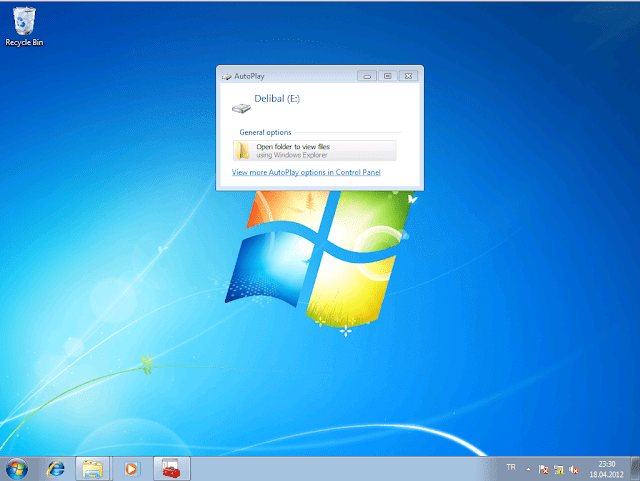Open the TR input language selector
This screenshot has height=481, width=640.
(511, 467)
